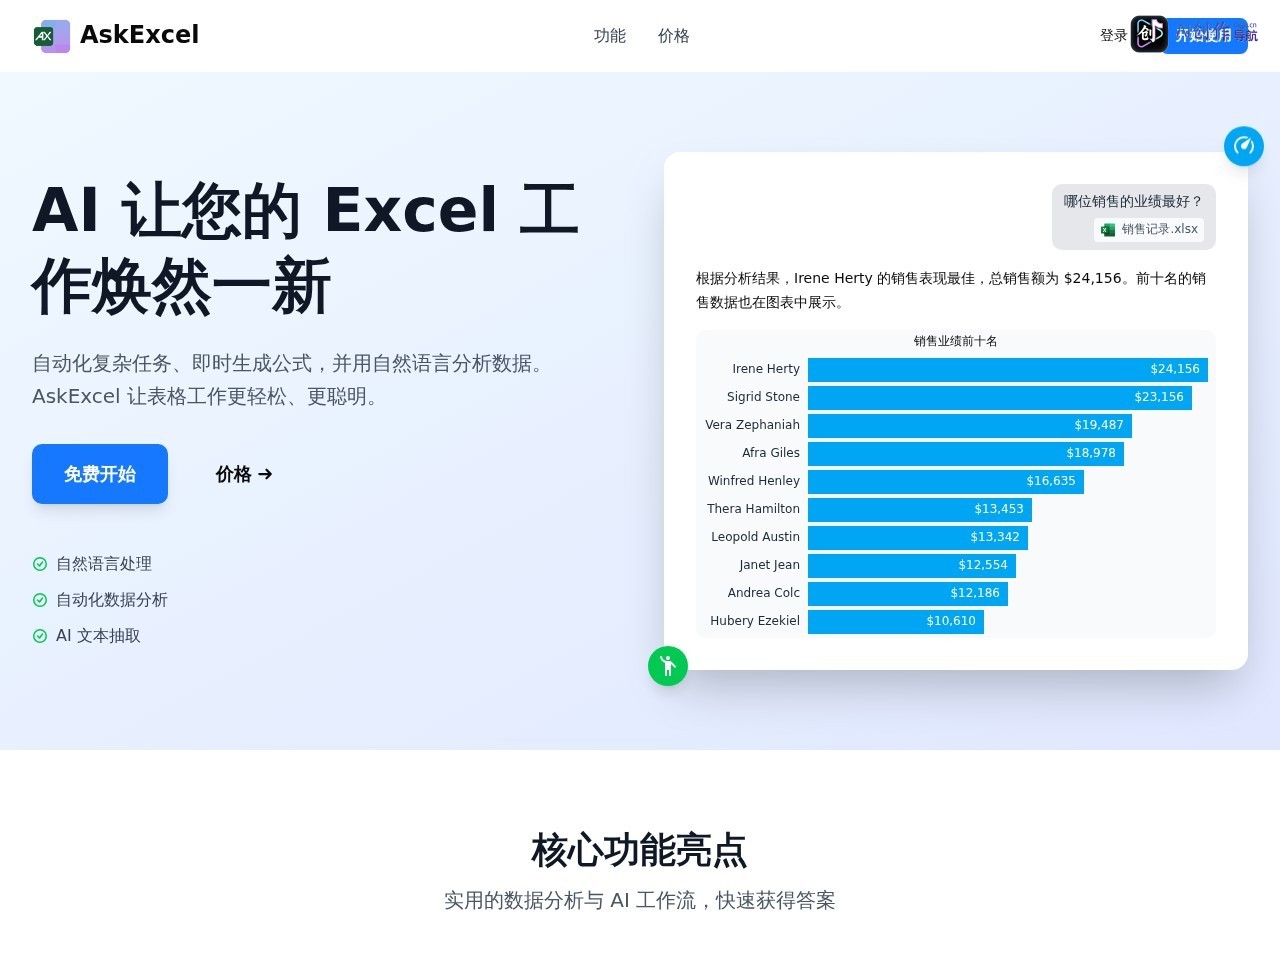Viewport: 1280px width, 960px height.
Task: Open the 价格 item in top navigation
Action: pyautogui.click(x=674, y=36)
